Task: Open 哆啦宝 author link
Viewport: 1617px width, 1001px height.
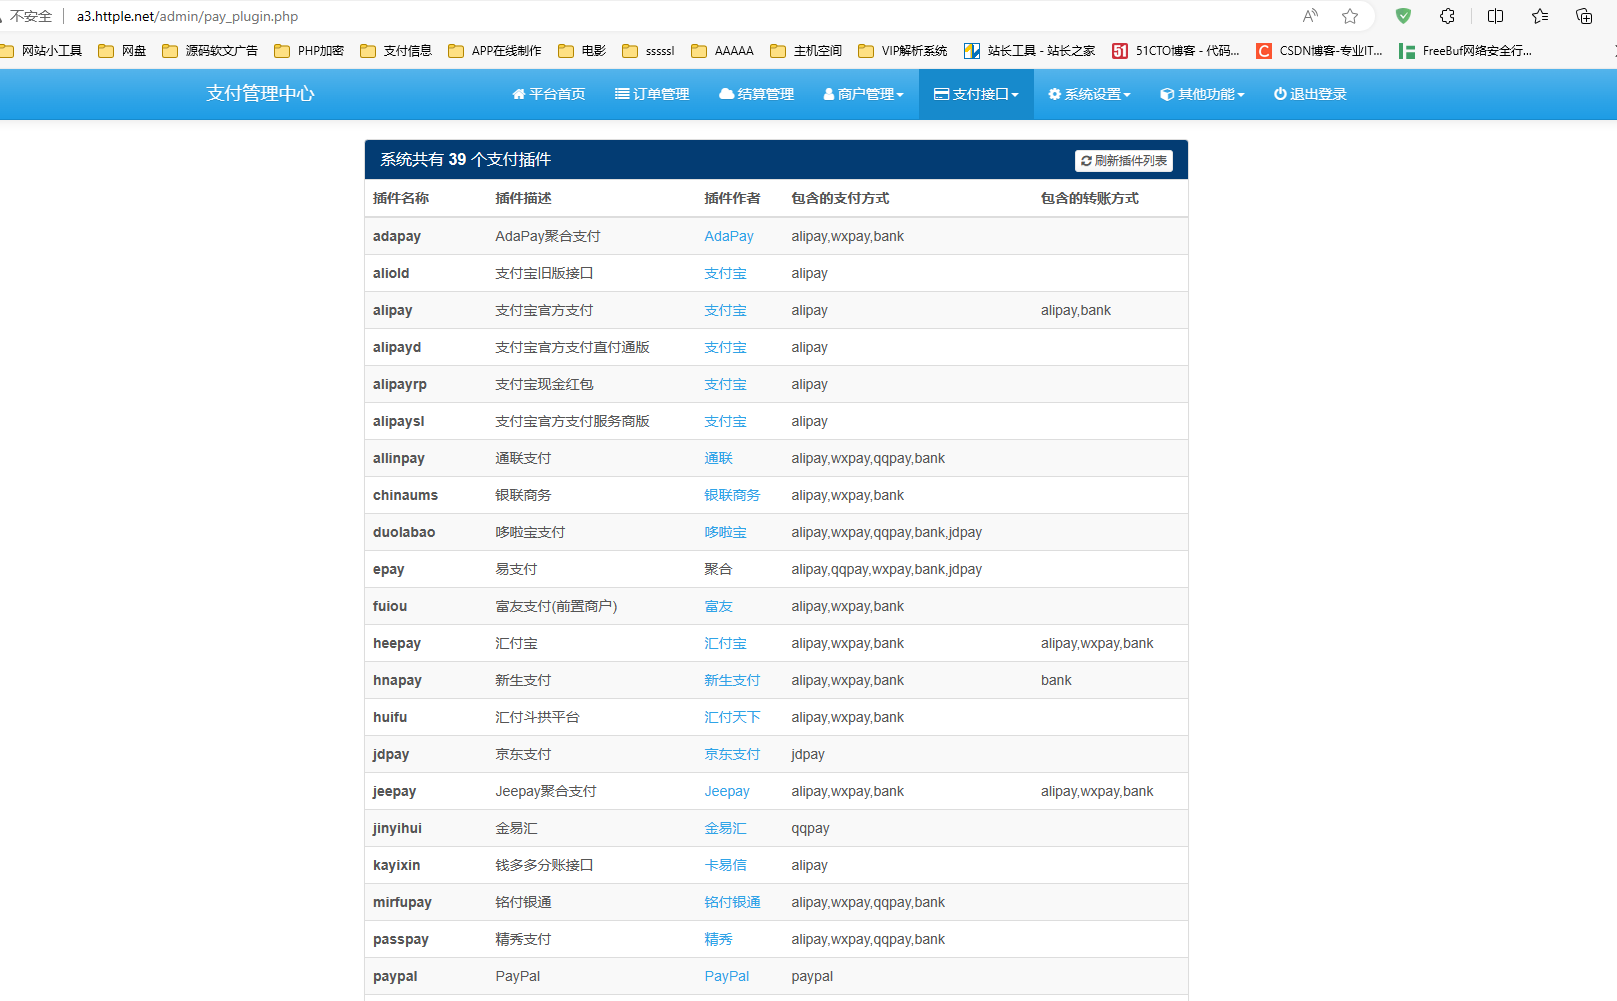Action: click(x=725, y=533)
